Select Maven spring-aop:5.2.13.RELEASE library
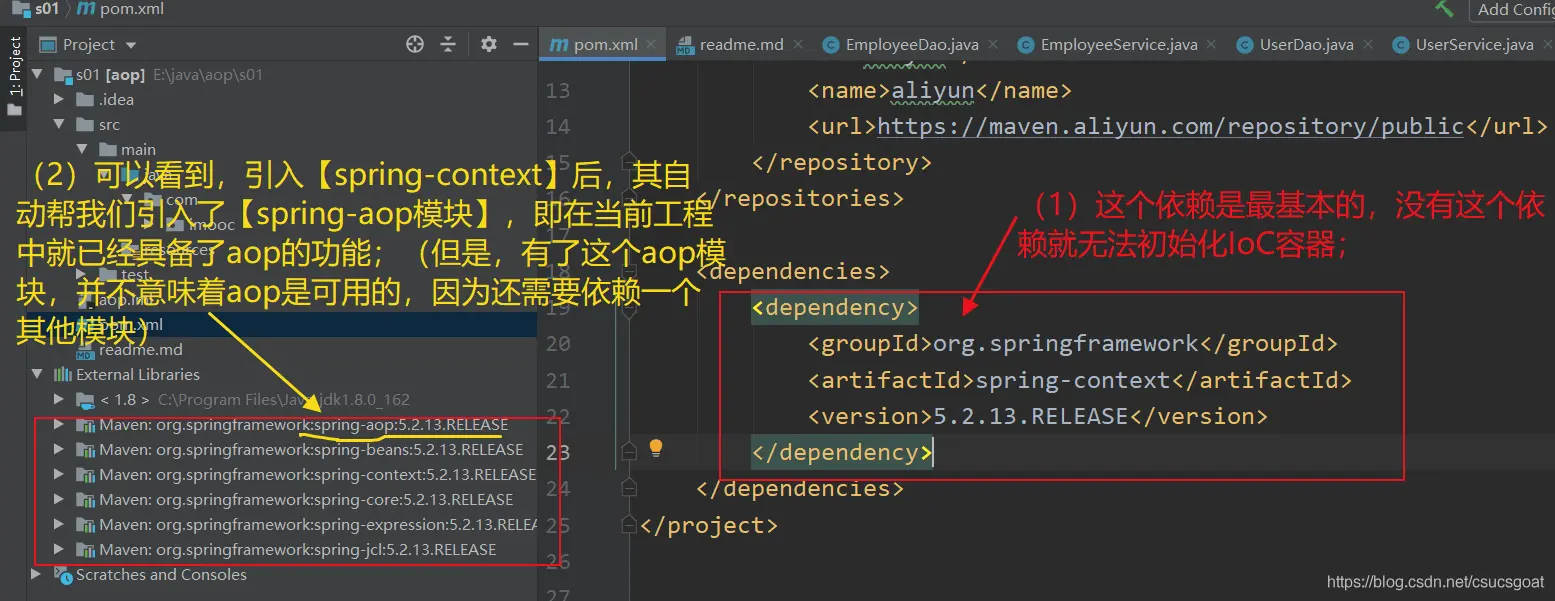Image resolution: width=1555 pixels, height=601 pixels. [303, 425]
